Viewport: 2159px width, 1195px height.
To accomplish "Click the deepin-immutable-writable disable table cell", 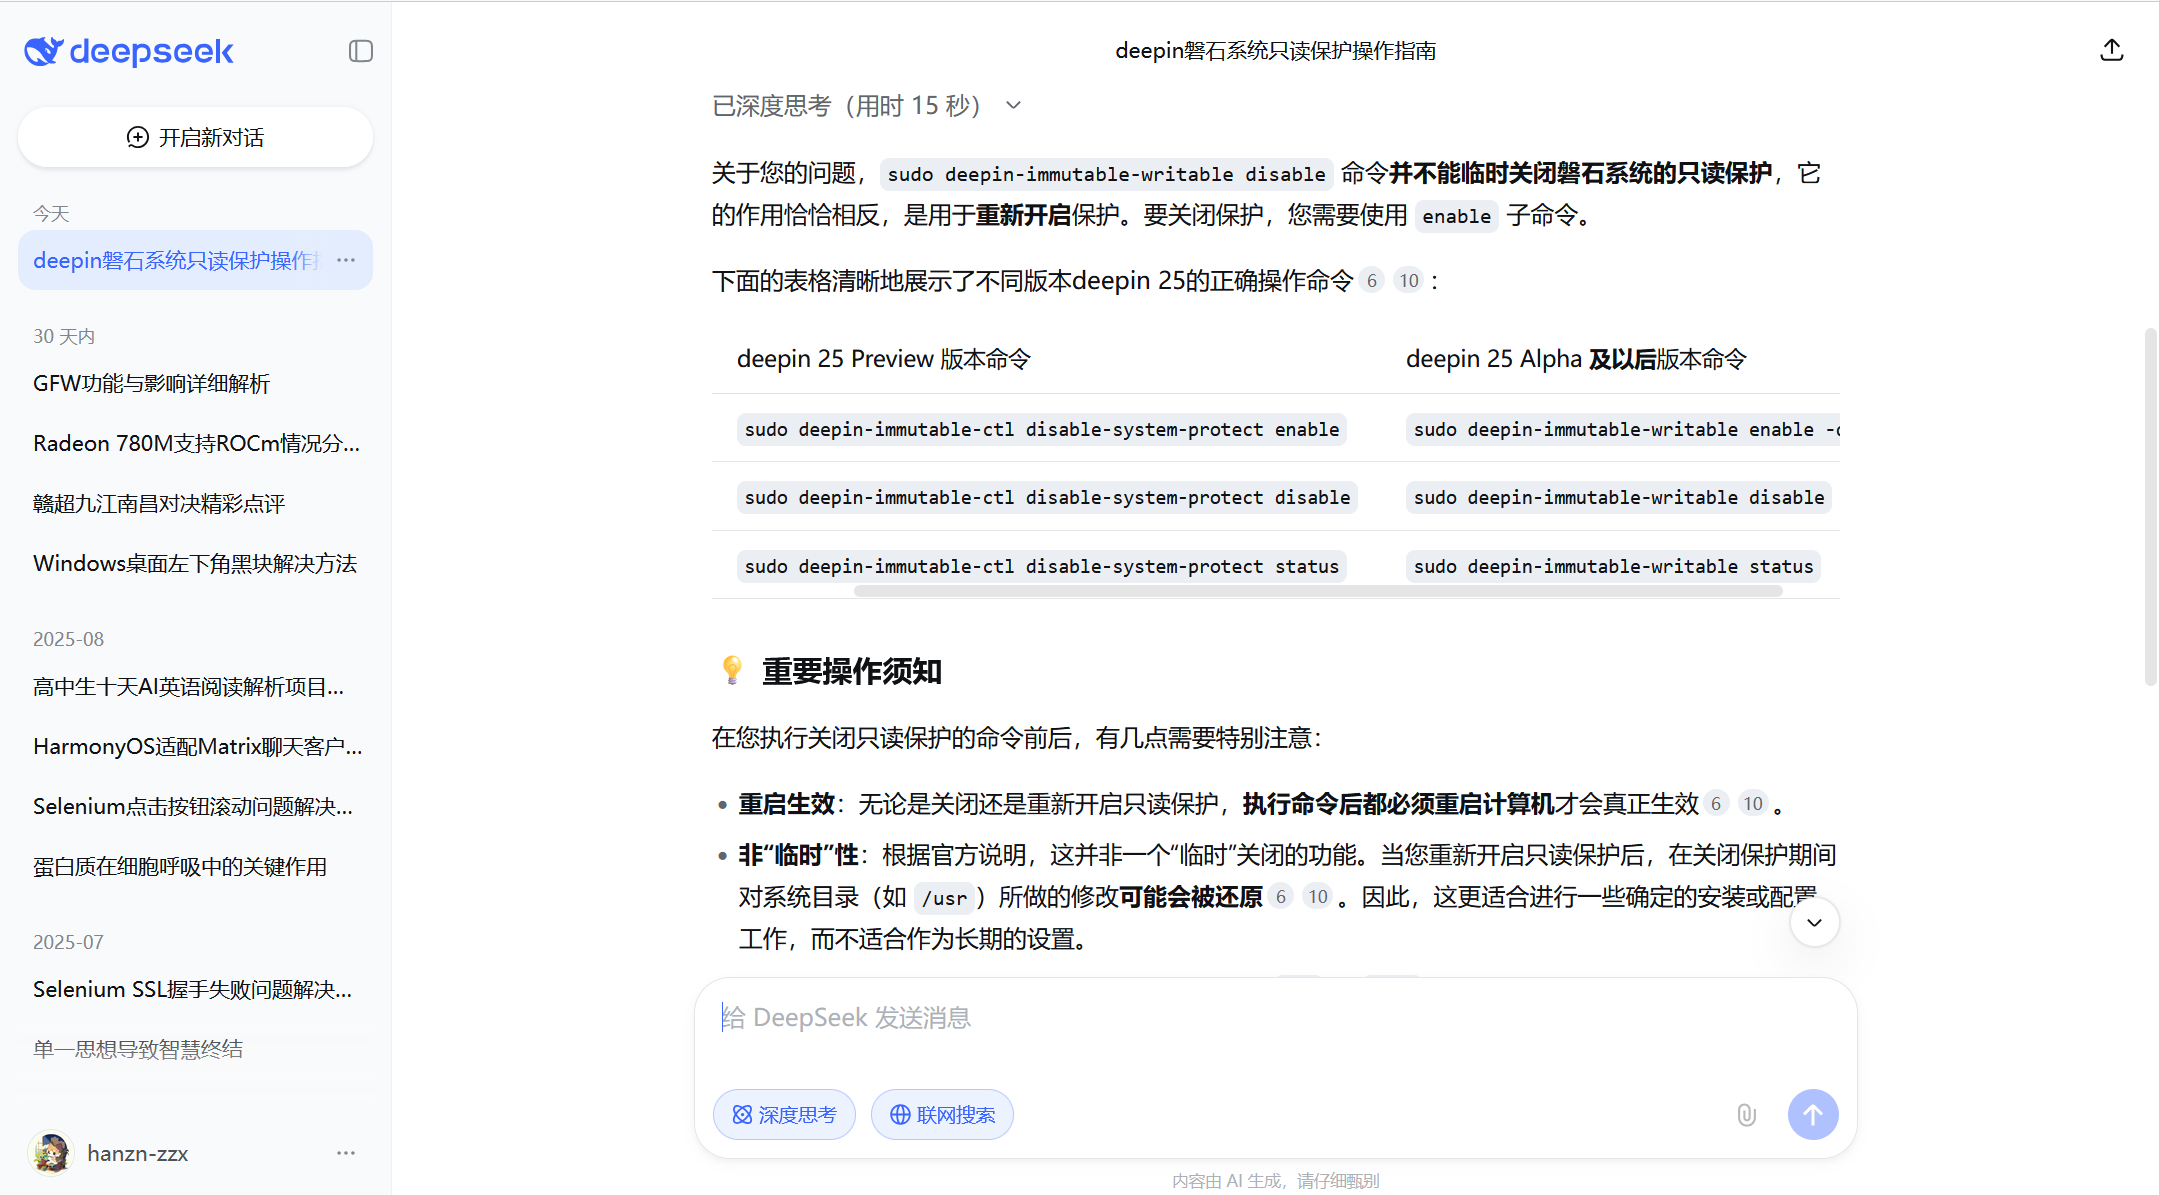I will coord(1618,497).
